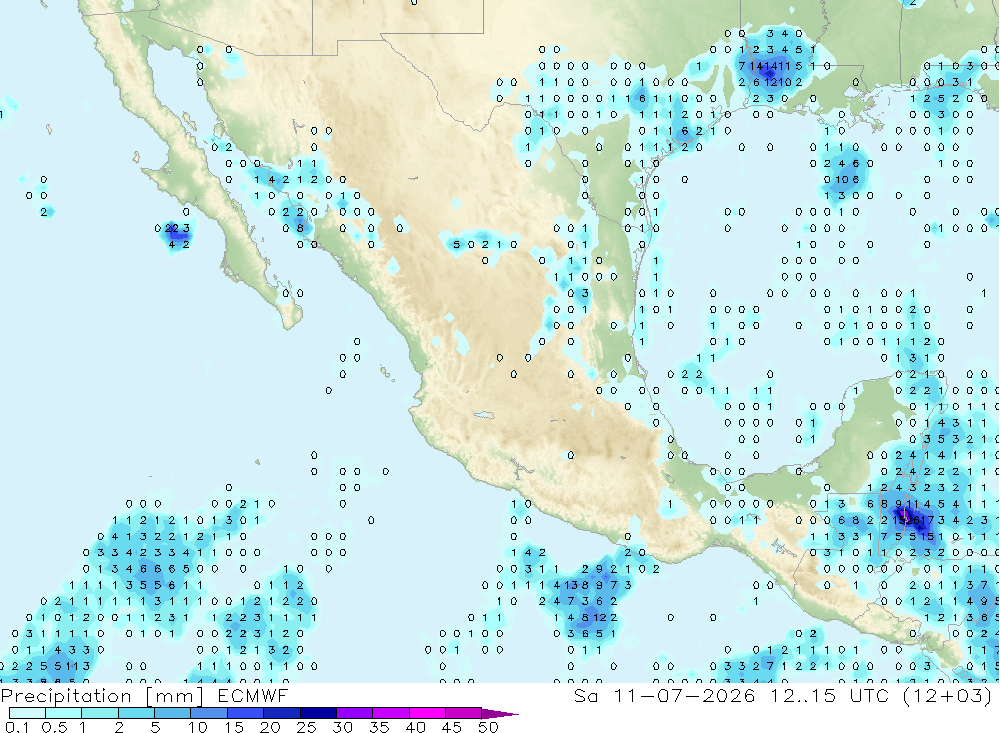Click the '0.1' legend scale label

17,727
